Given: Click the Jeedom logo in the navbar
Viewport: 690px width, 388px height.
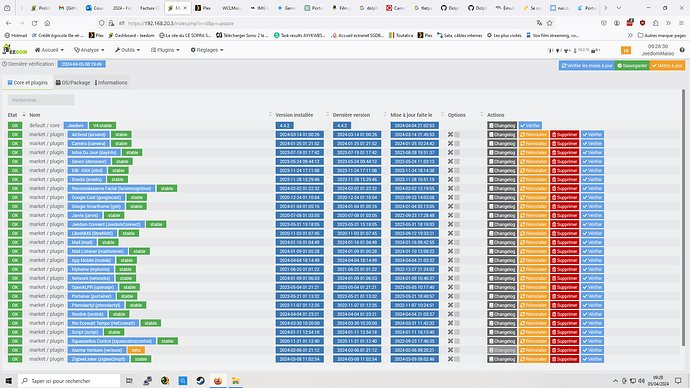Looking at the screenshot, I should tap(15, 50).
